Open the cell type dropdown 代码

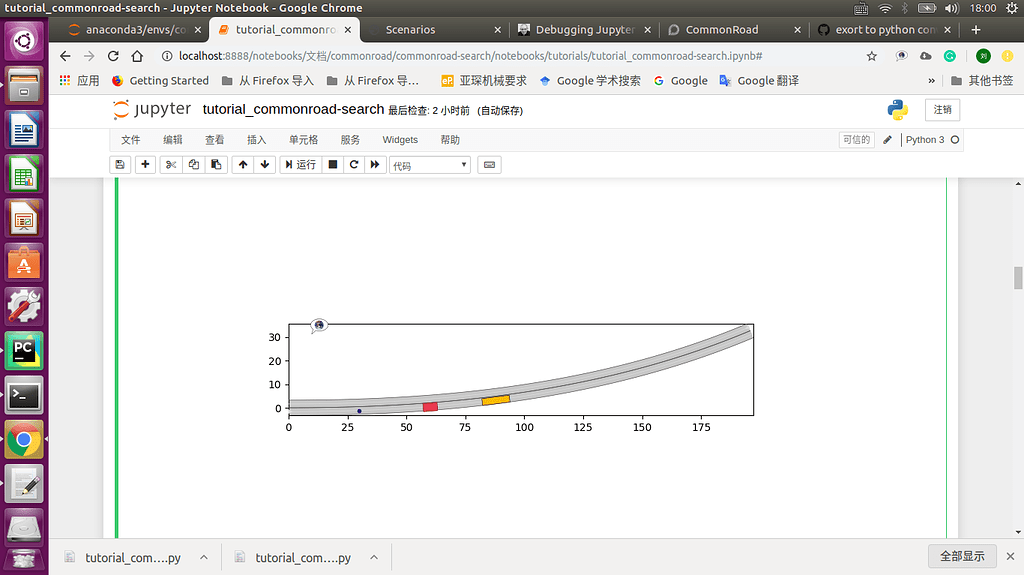429,165
